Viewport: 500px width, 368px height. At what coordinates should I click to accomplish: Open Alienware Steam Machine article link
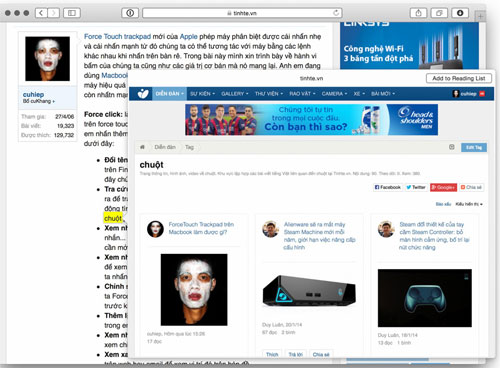319,236
